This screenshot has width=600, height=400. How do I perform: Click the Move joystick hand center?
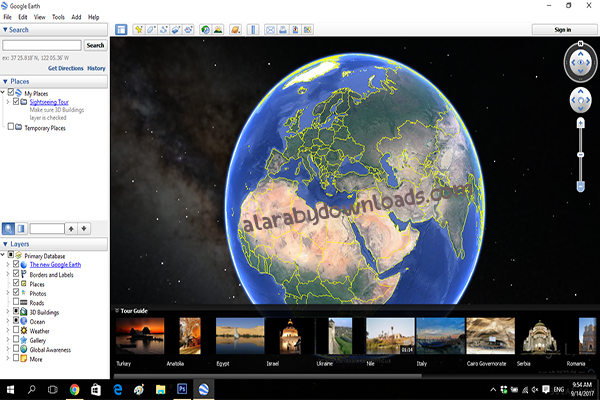580,100
